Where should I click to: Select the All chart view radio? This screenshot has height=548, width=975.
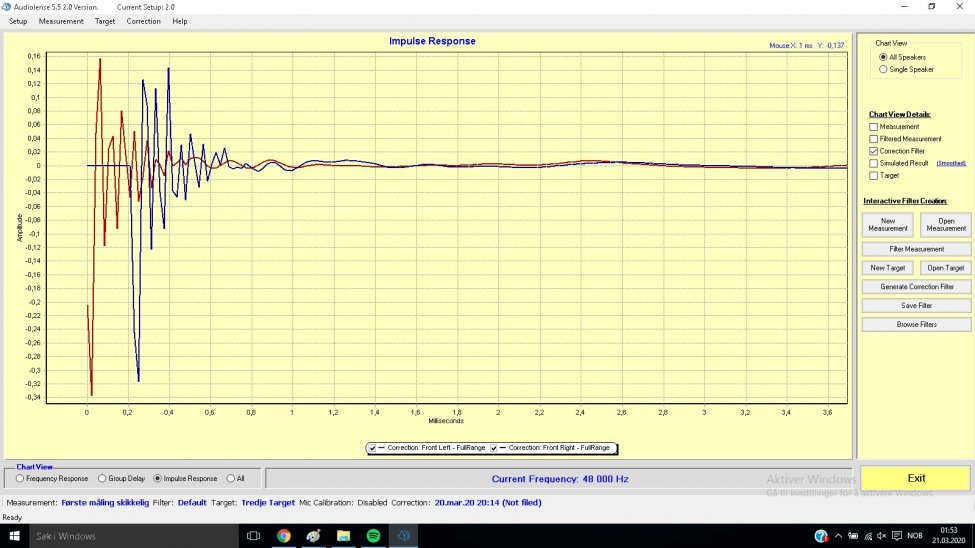231,479
